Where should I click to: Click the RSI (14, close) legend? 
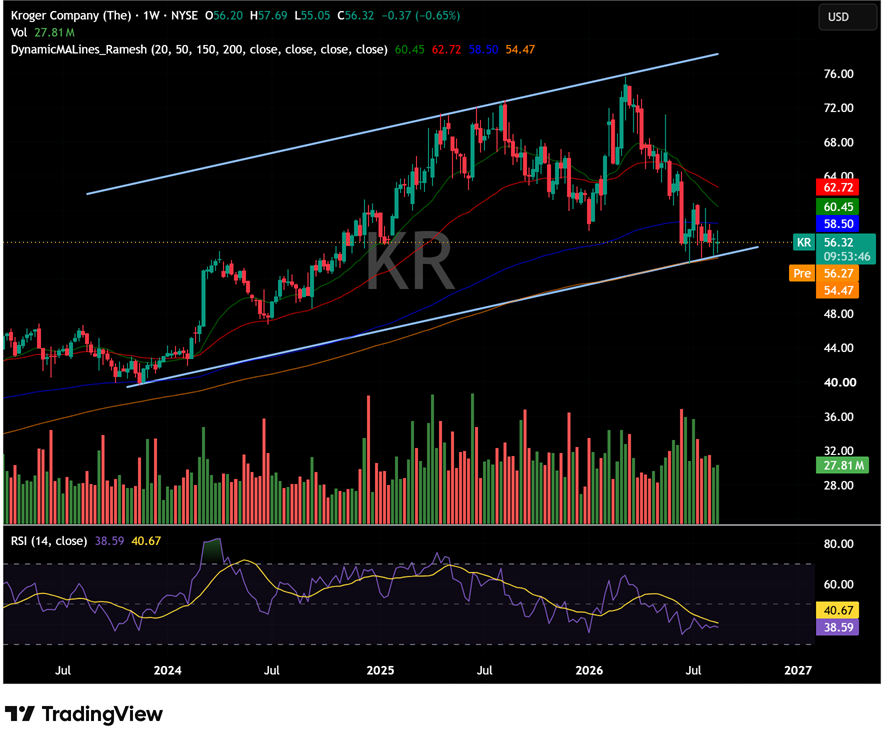click(x=49, y=541)
